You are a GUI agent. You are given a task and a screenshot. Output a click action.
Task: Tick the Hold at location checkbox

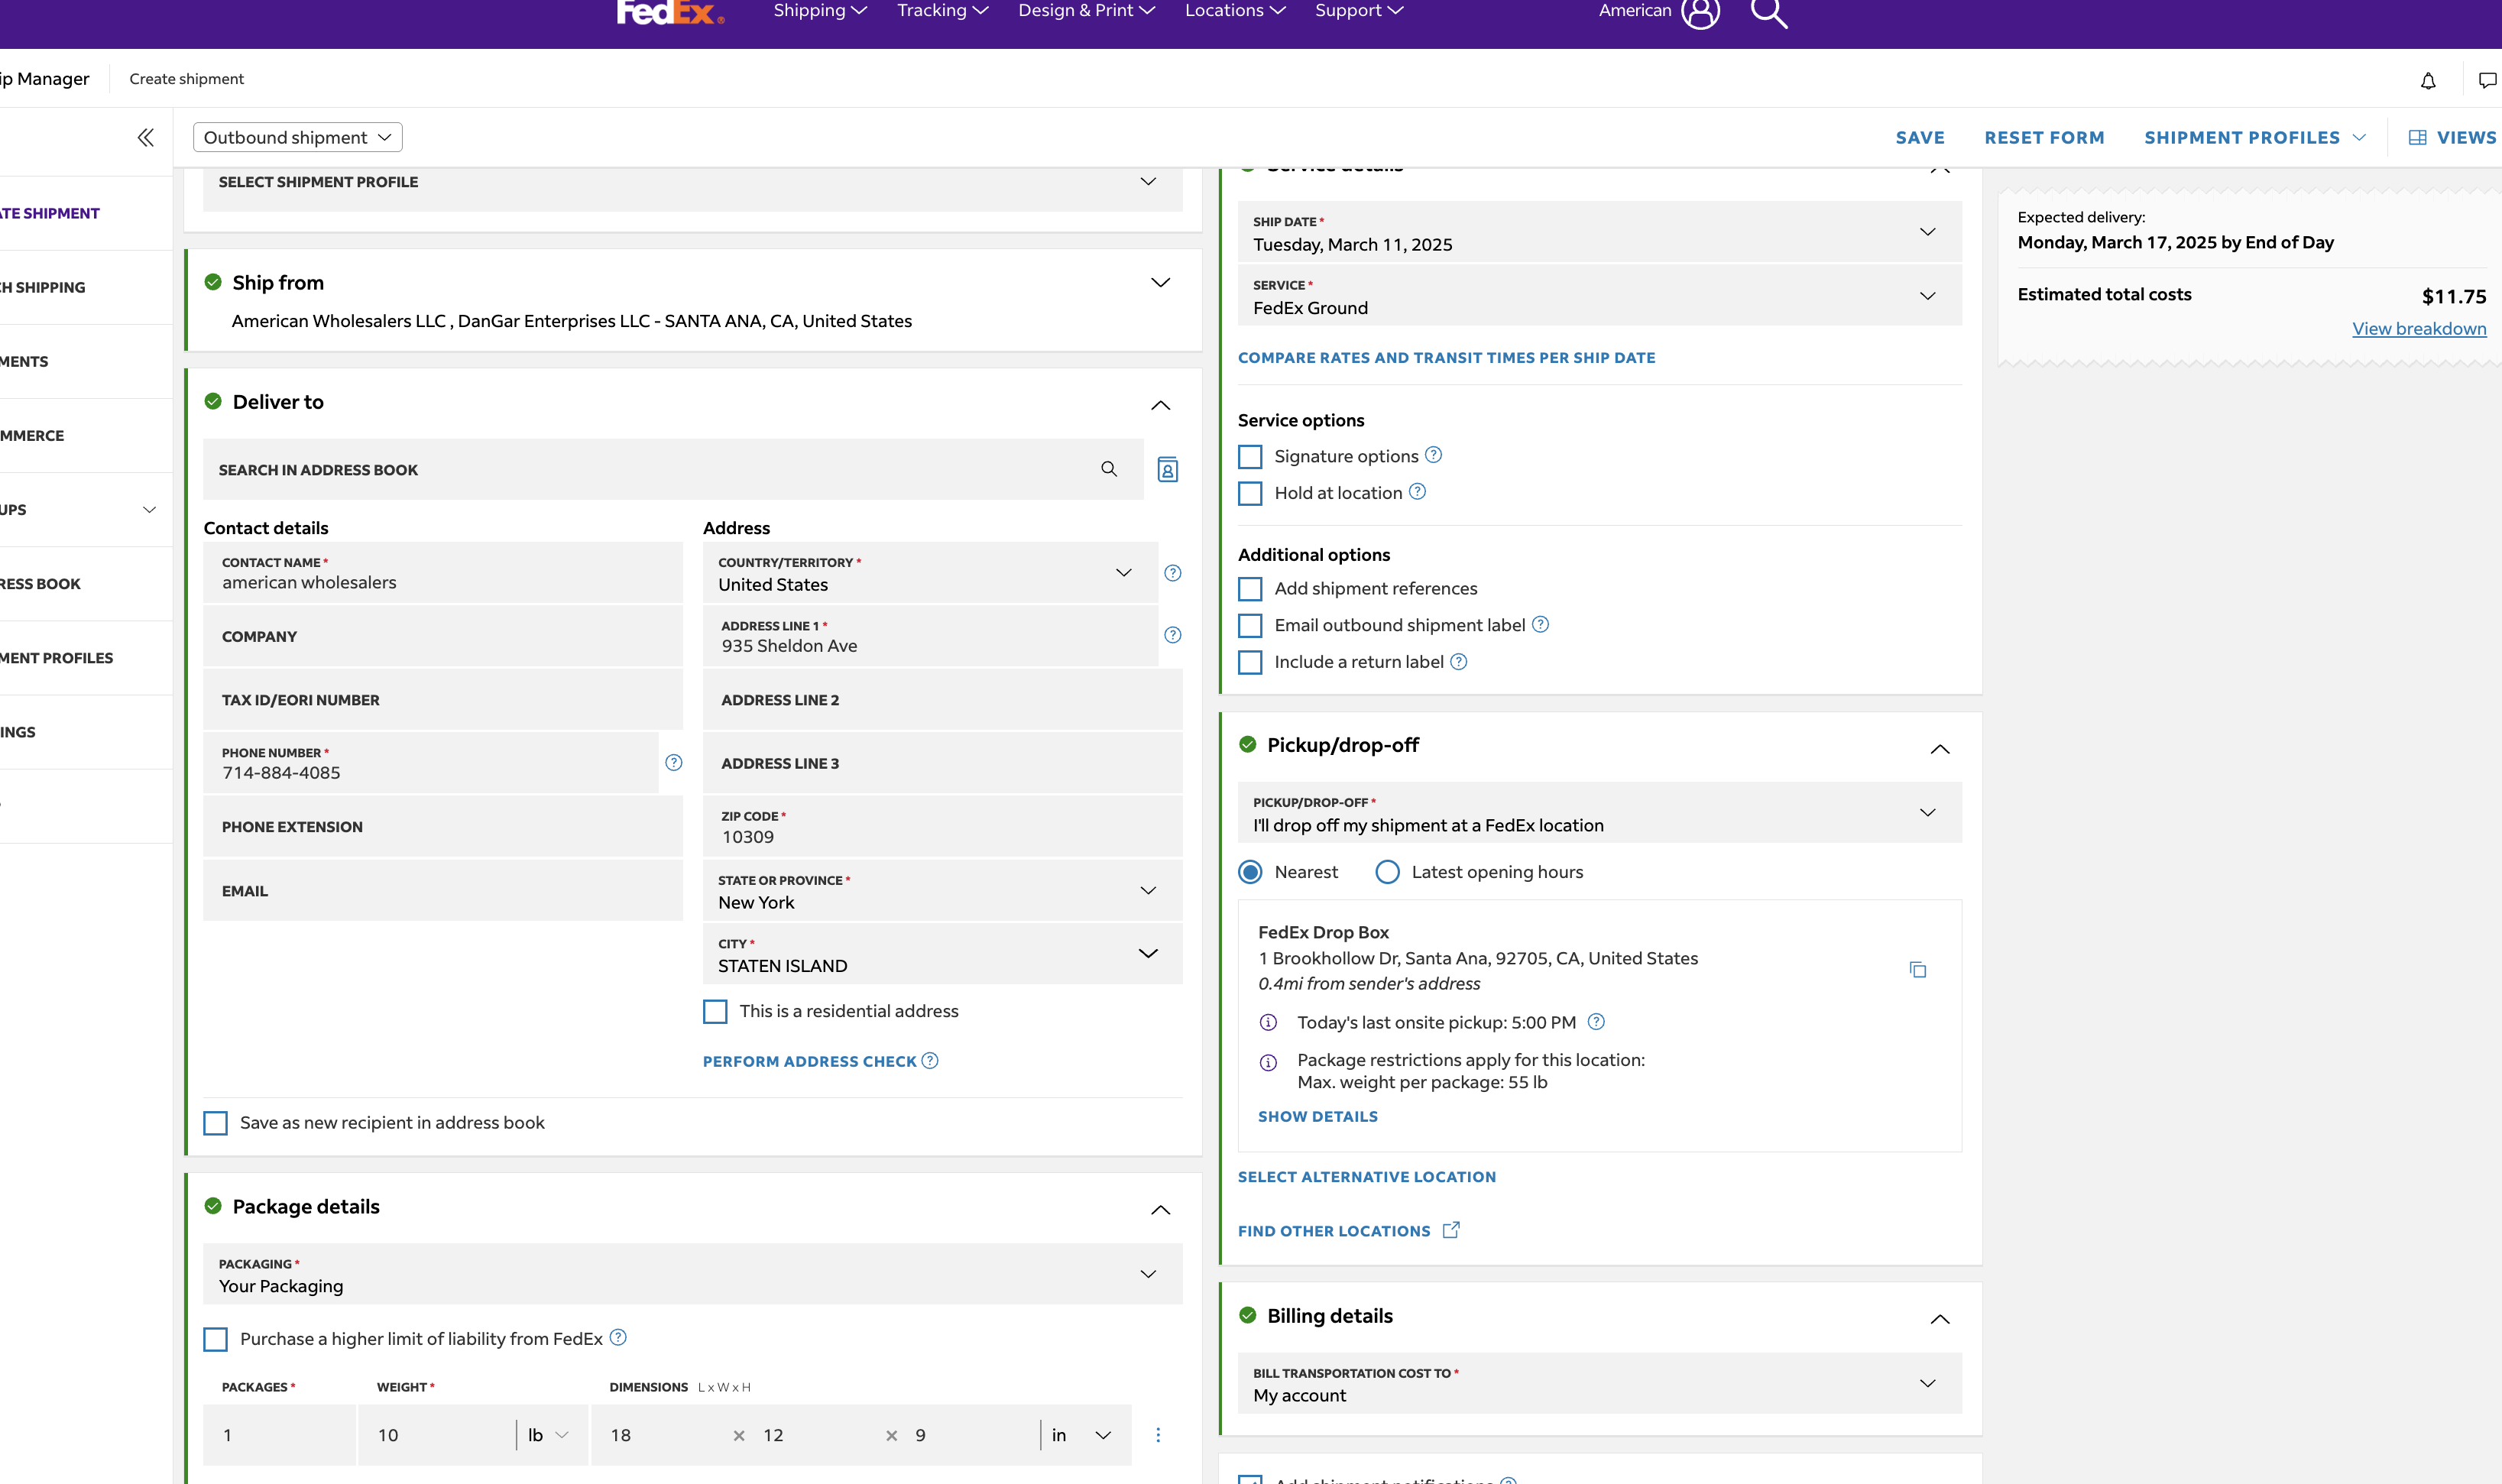[1250, 494]
